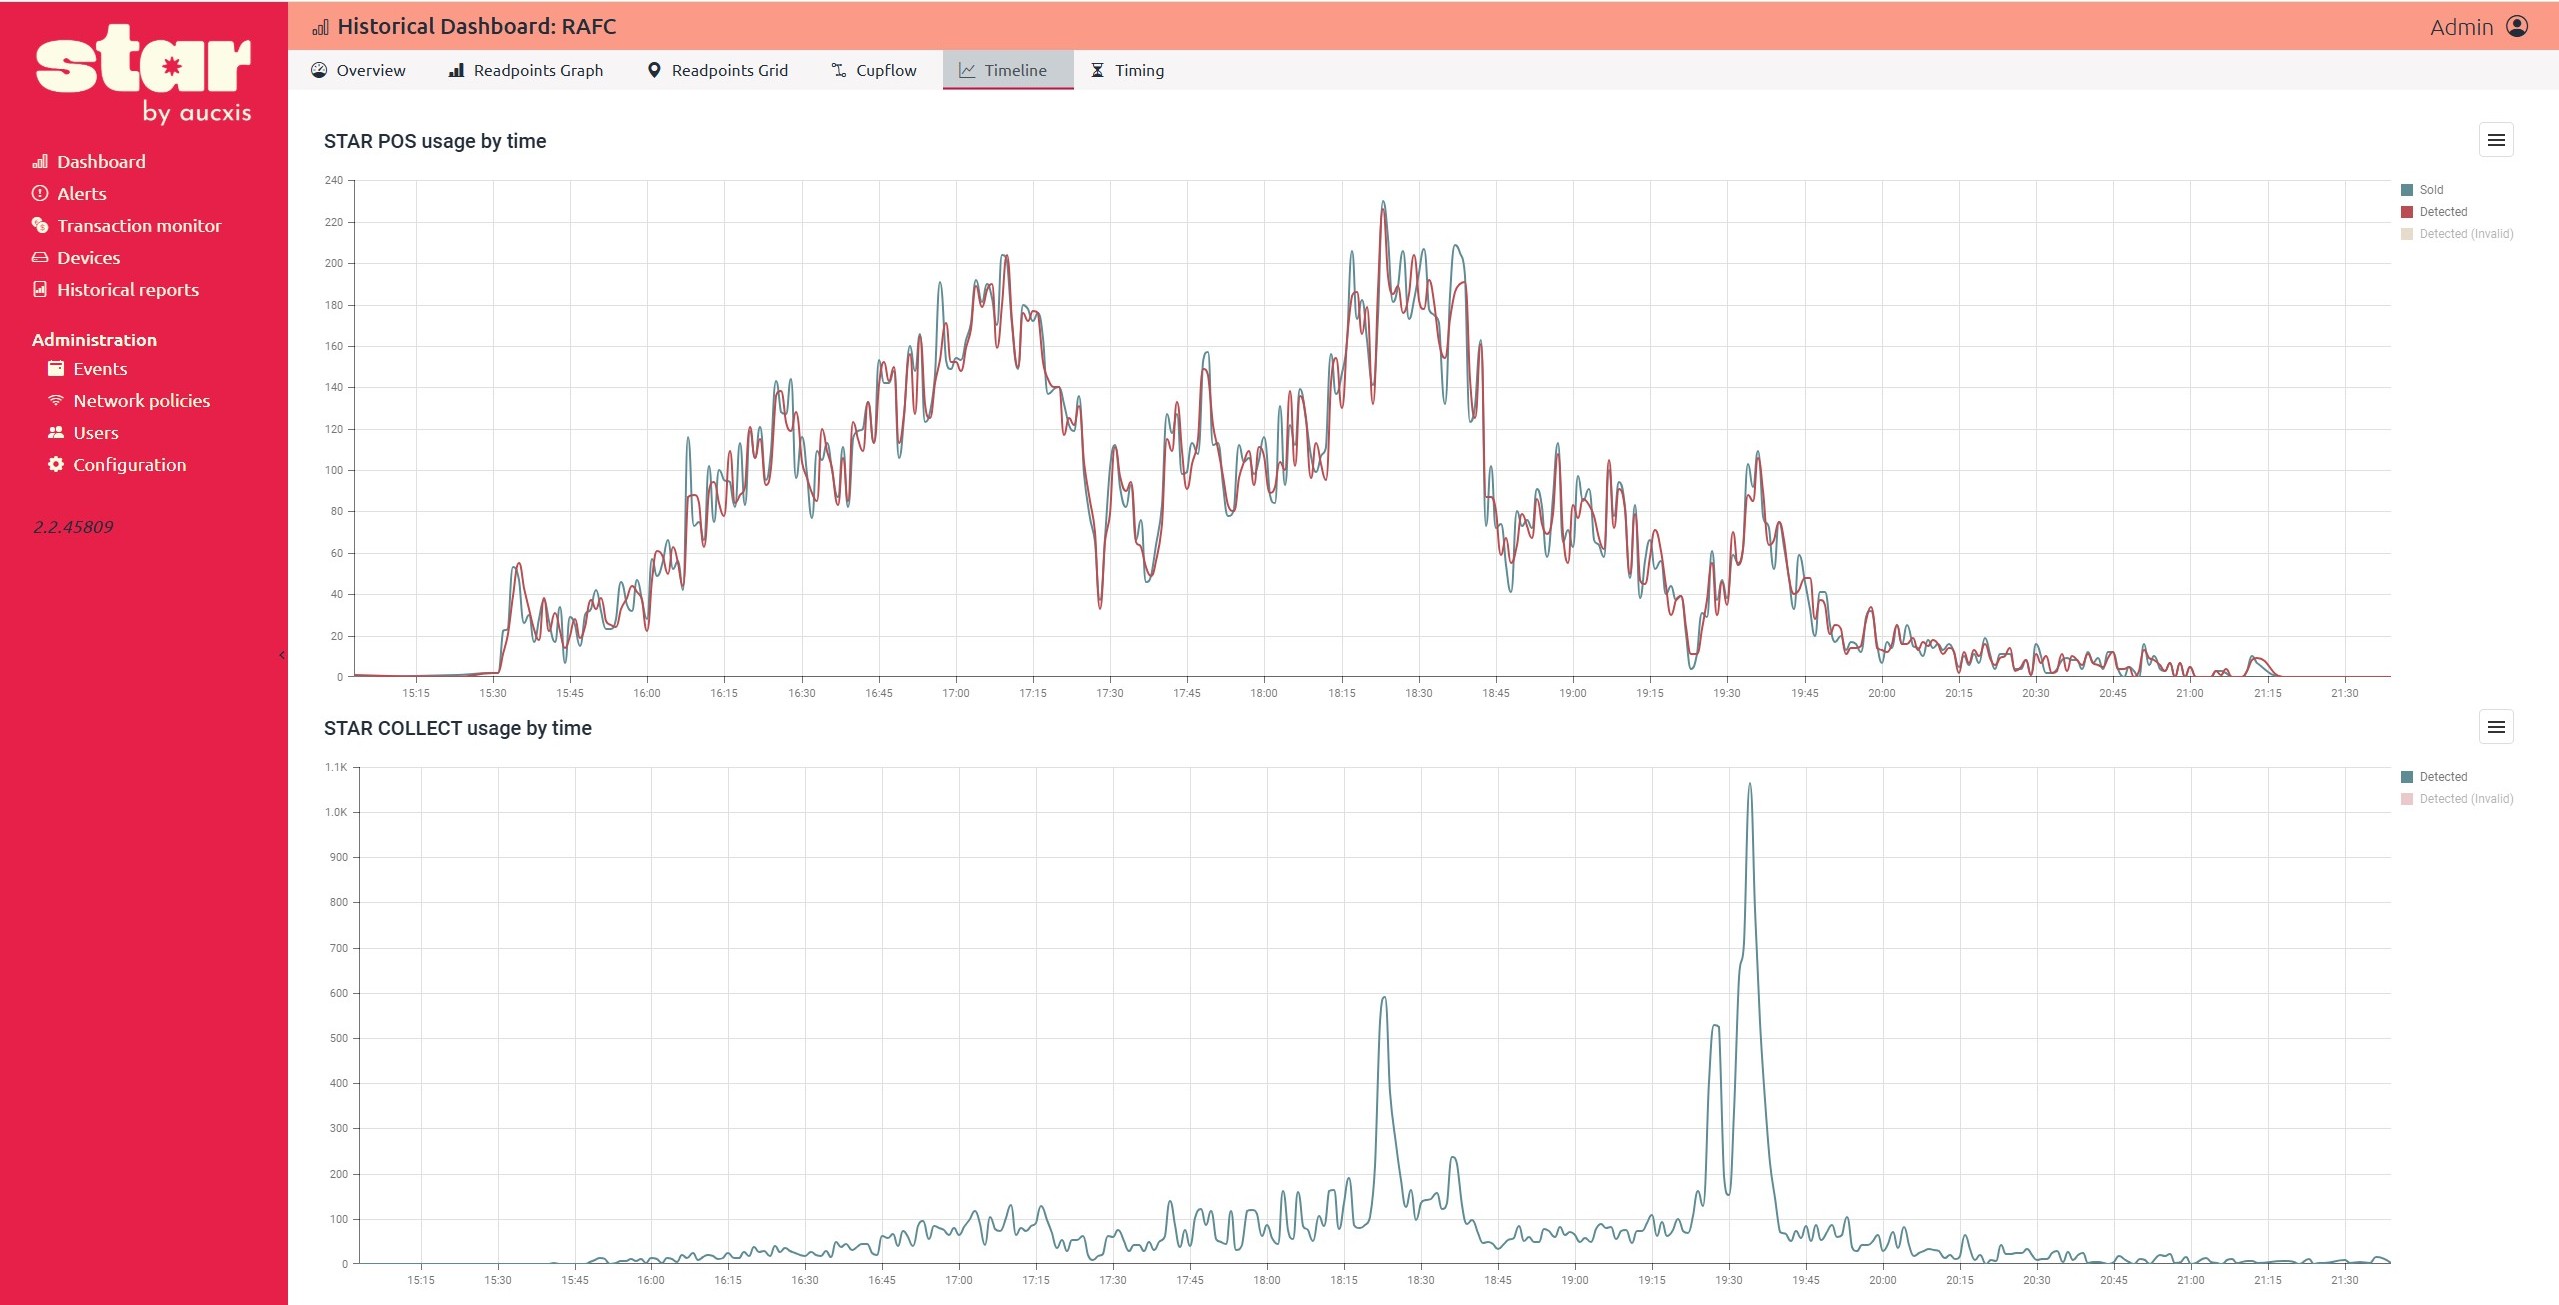
Task: Open the STAR COLLECT chart hamburger menu
Action: click(2496, 727)
